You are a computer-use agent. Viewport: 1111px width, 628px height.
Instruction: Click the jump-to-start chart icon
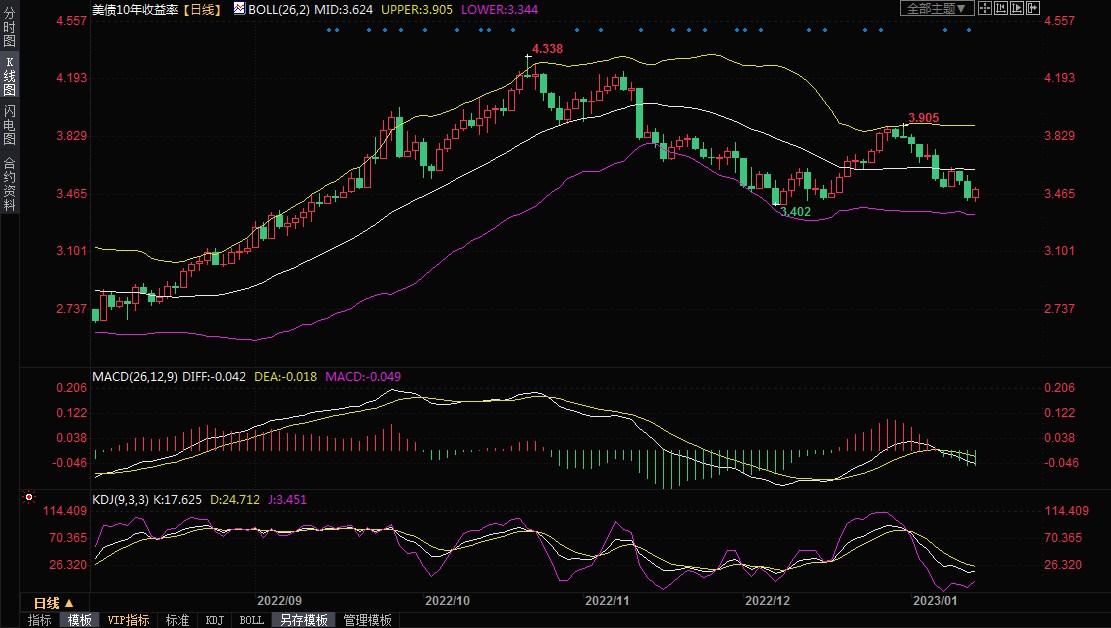(x=1000, y=8)
